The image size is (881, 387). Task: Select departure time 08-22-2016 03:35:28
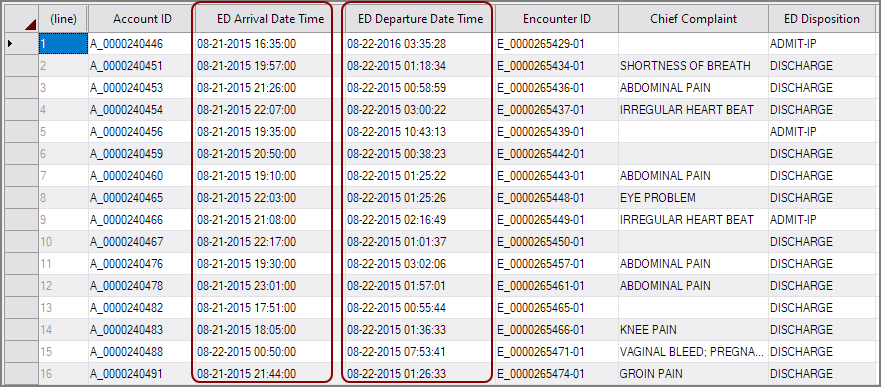coord(420,44)
